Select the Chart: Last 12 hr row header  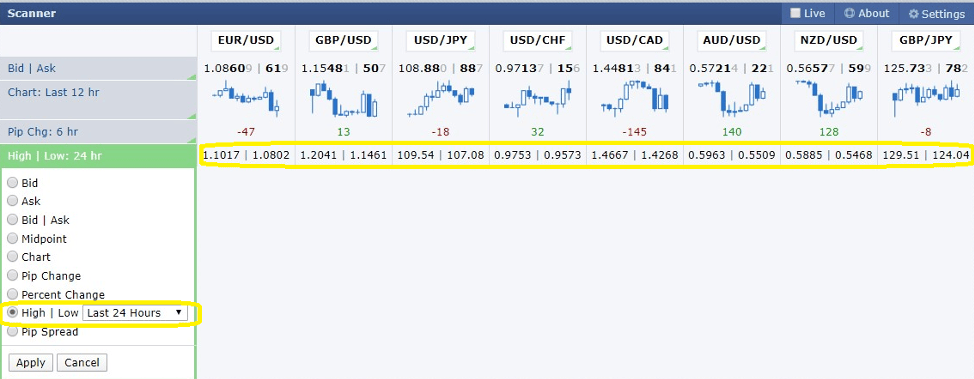click(x=98, y=100)
